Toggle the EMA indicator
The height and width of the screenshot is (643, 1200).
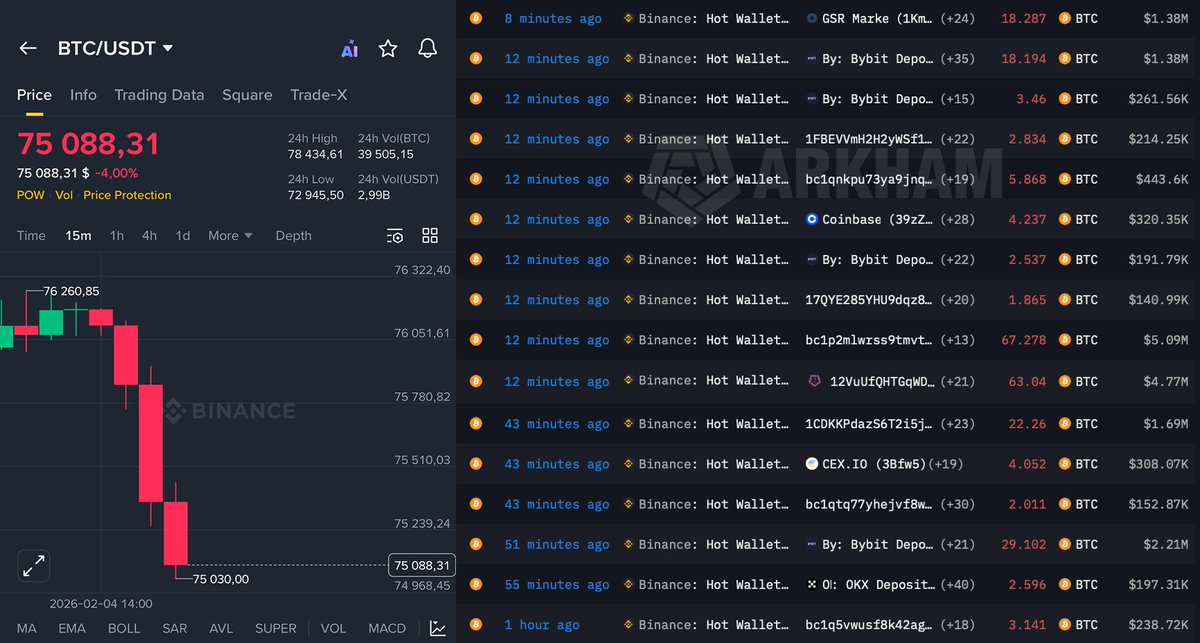[72, 629]
